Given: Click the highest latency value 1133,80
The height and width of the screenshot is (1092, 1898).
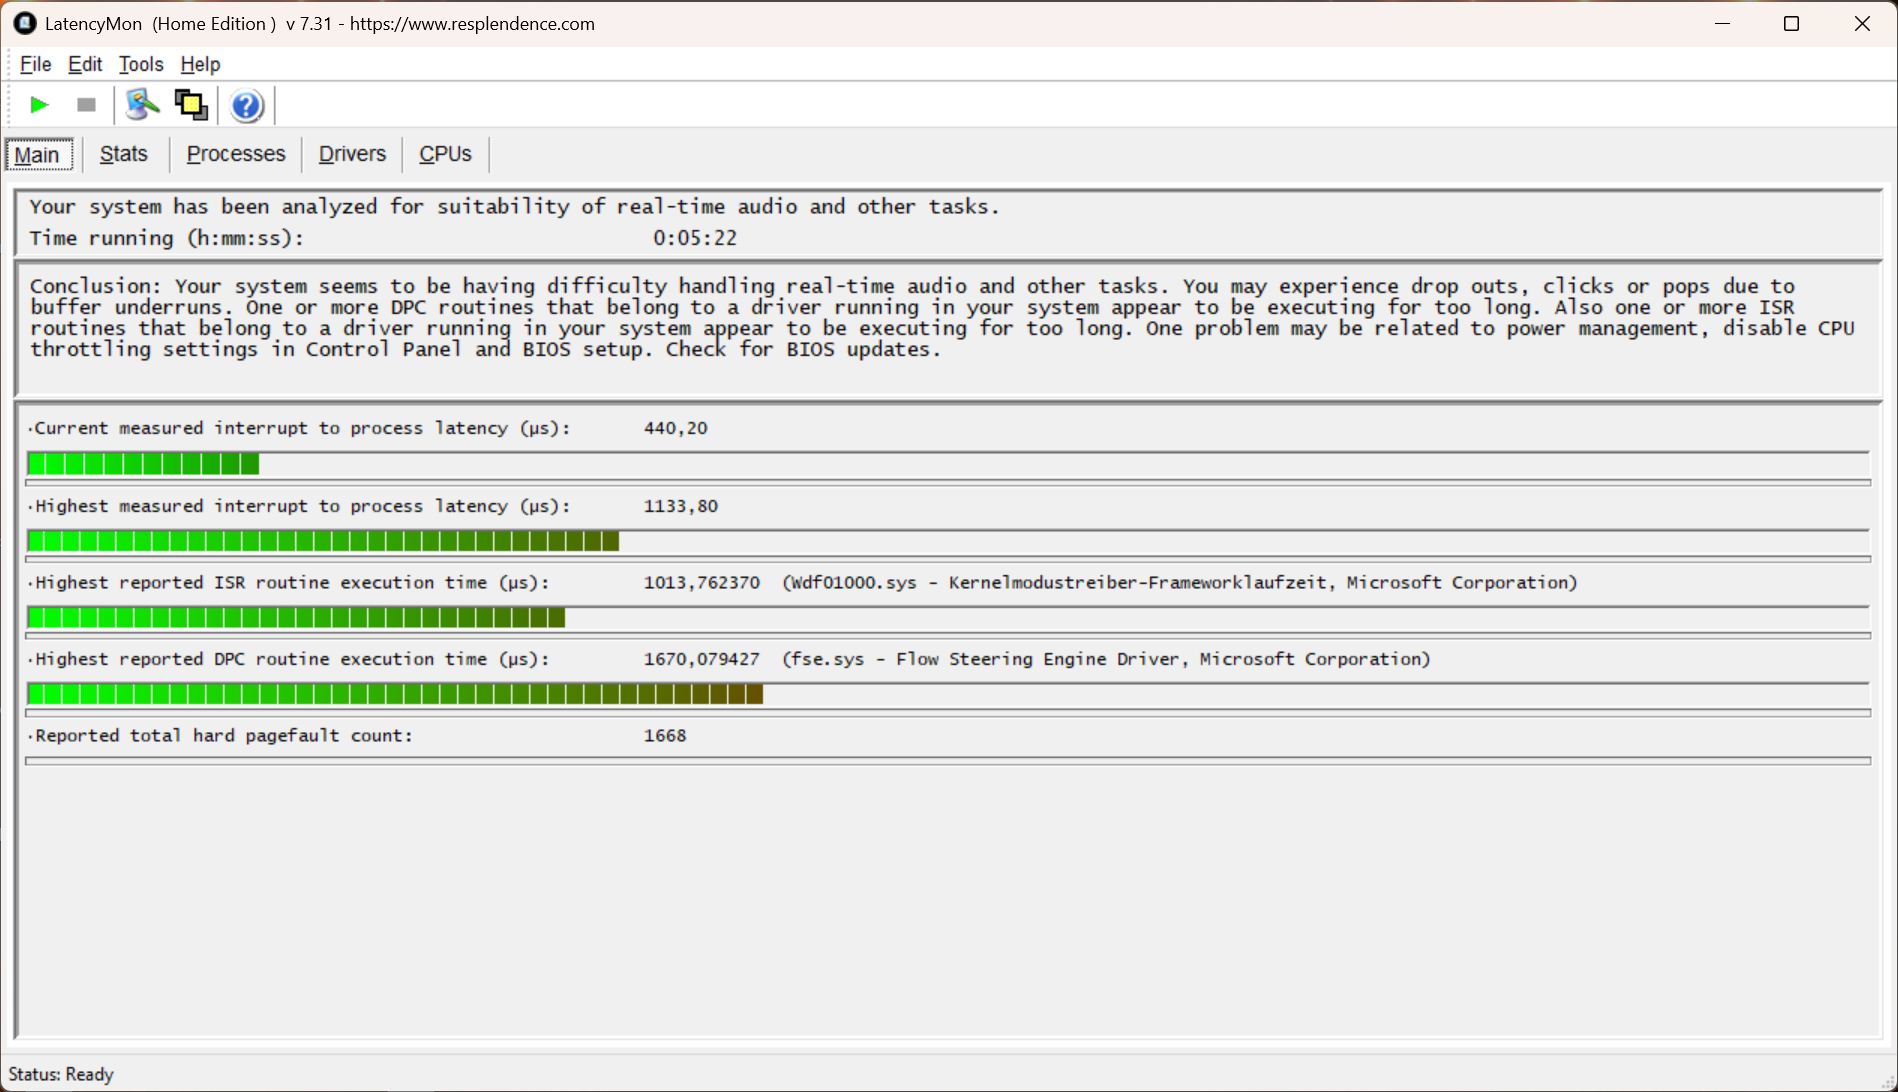Looking at the screenshot, I should coord(681,506).
